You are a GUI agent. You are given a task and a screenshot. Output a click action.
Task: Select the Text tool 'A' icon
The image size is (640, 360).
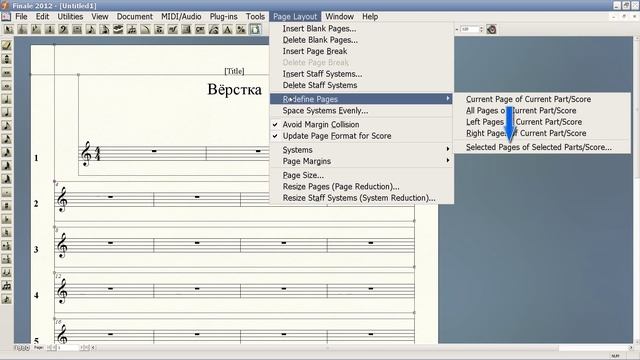click(x=227, y=29)
